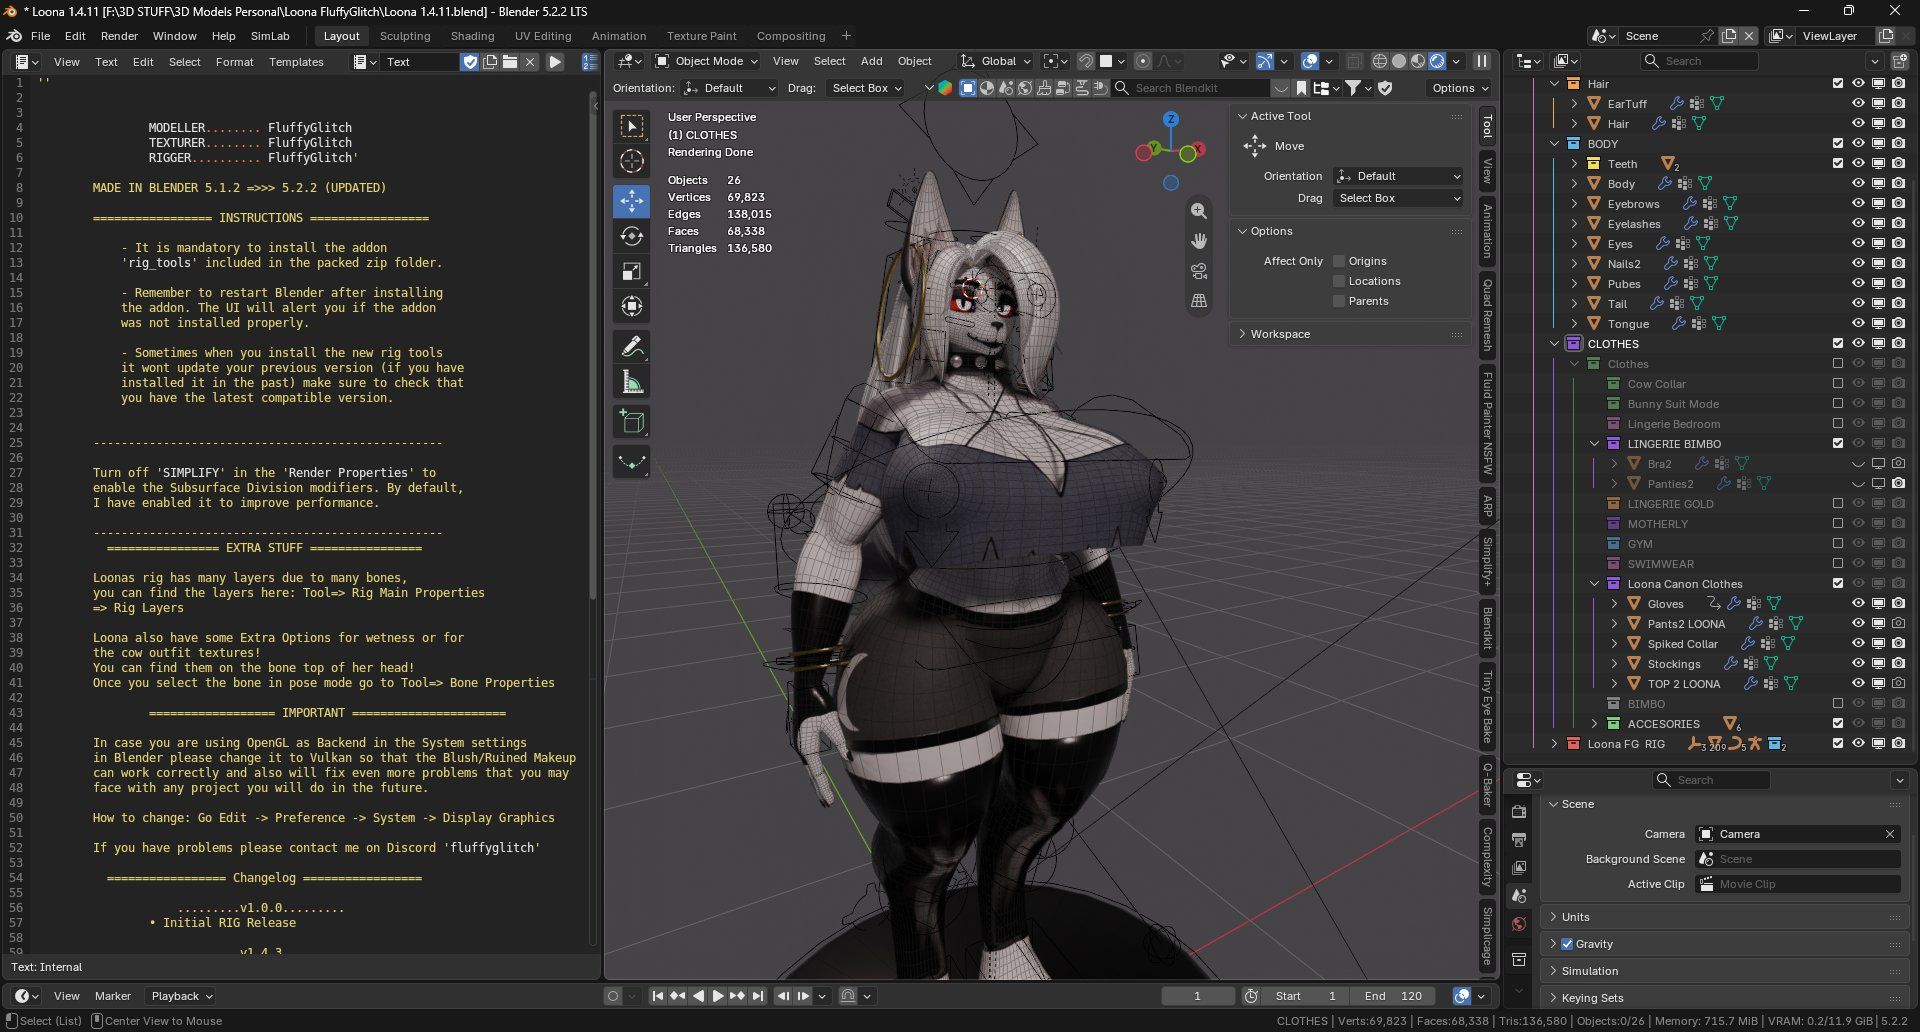Create a new text block icon

coord(490,62)
